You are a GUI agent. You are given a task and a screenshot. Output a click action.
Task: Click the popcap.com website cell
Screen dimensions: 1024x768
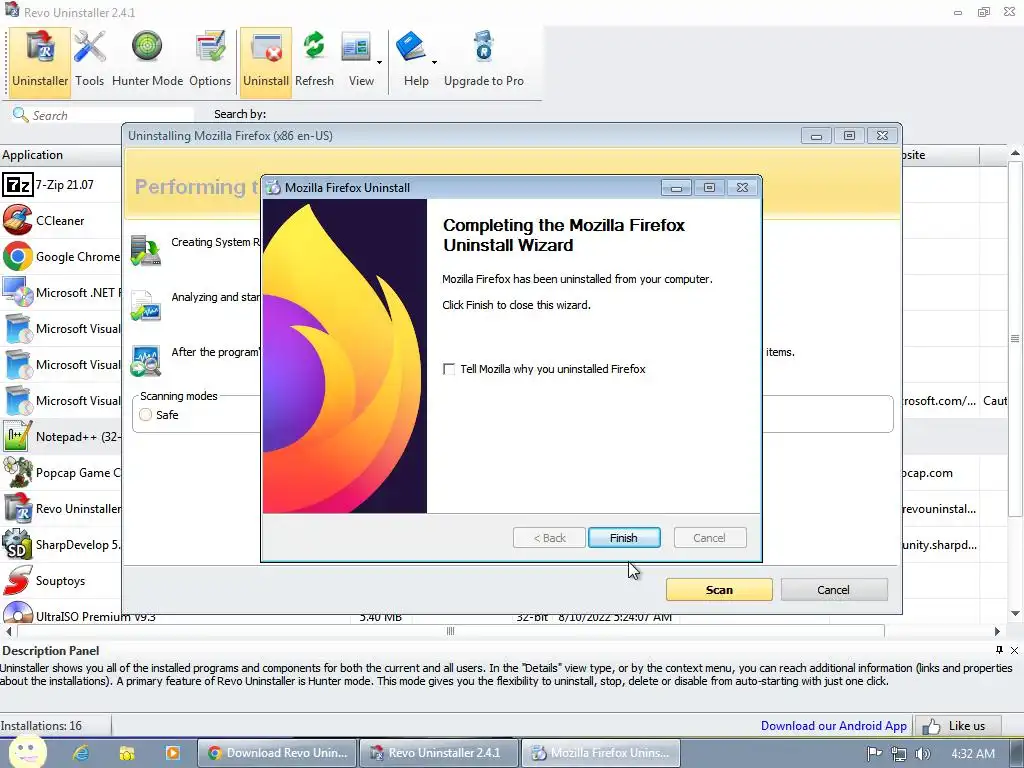point(927,473)
